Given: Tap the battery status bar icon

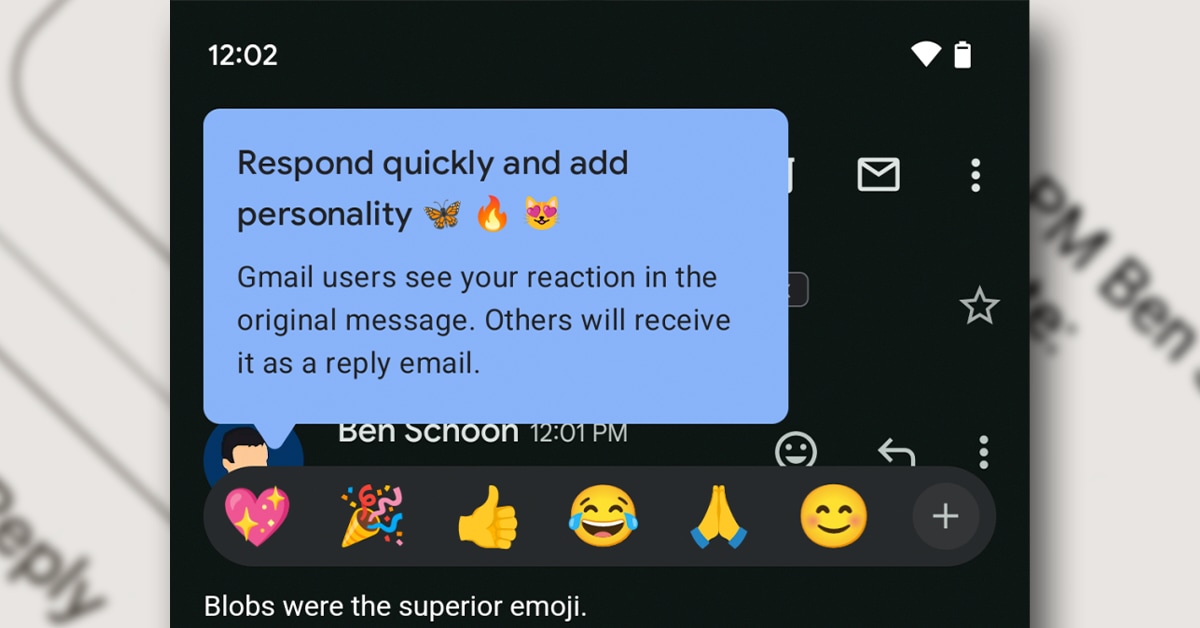Looking at the screenshot, I should click(x=962, y=54).
